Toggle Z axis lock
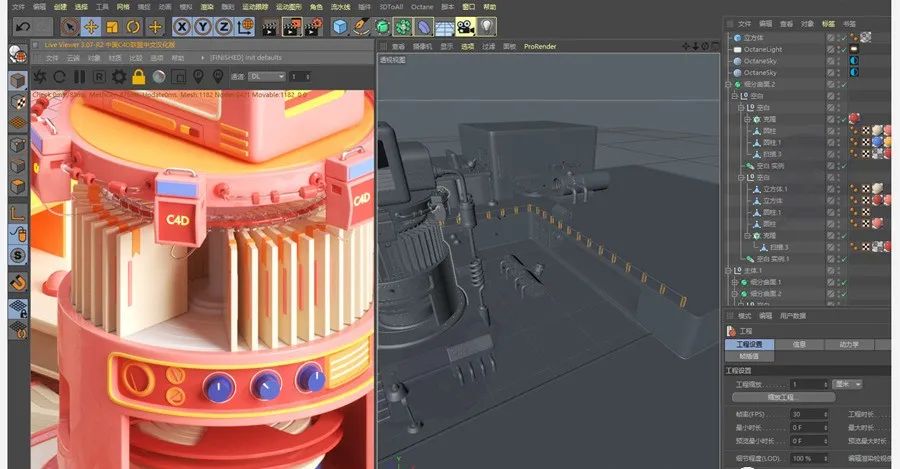Viewport: 900px width, 469px height. click(x=224, y=26)
